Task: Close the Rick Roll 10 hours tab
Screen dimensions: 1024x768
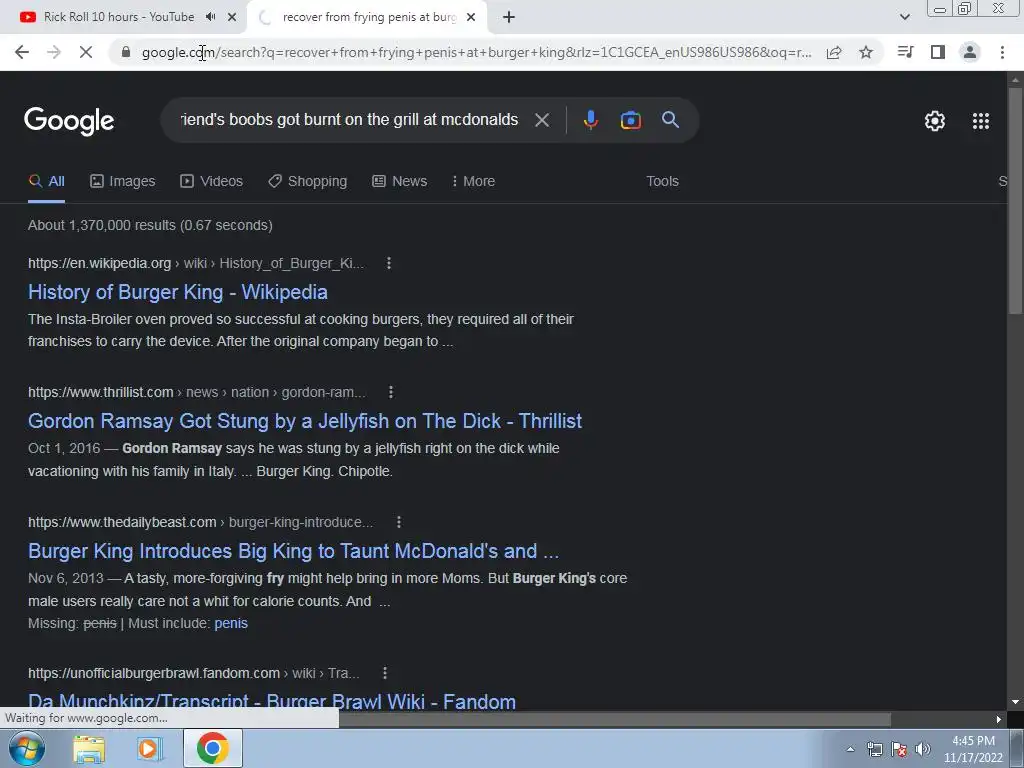Action: tap(232, 17)
